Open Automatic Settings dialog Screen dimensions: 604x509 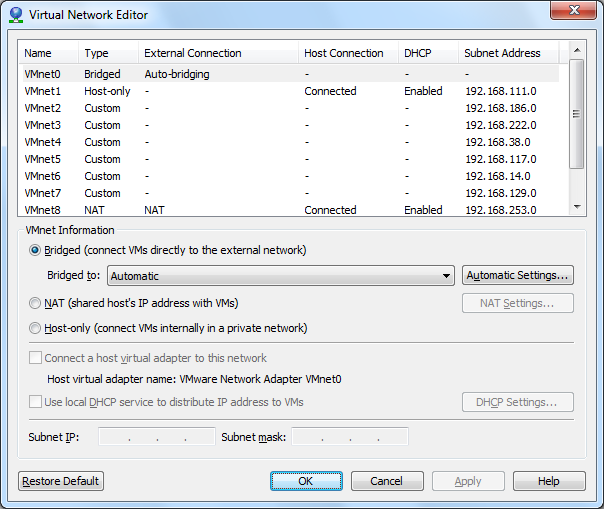click(518, 275)
